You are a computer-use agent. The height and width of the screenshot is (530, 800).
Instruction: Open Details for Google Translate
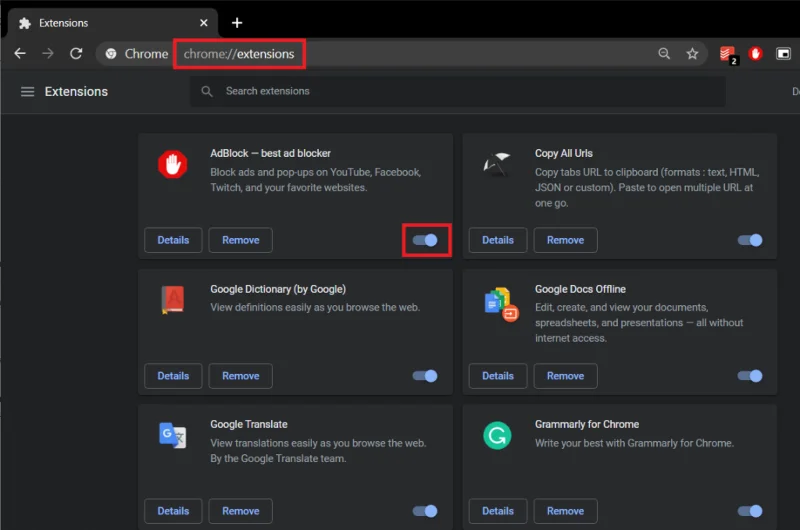tap(173, 511)
